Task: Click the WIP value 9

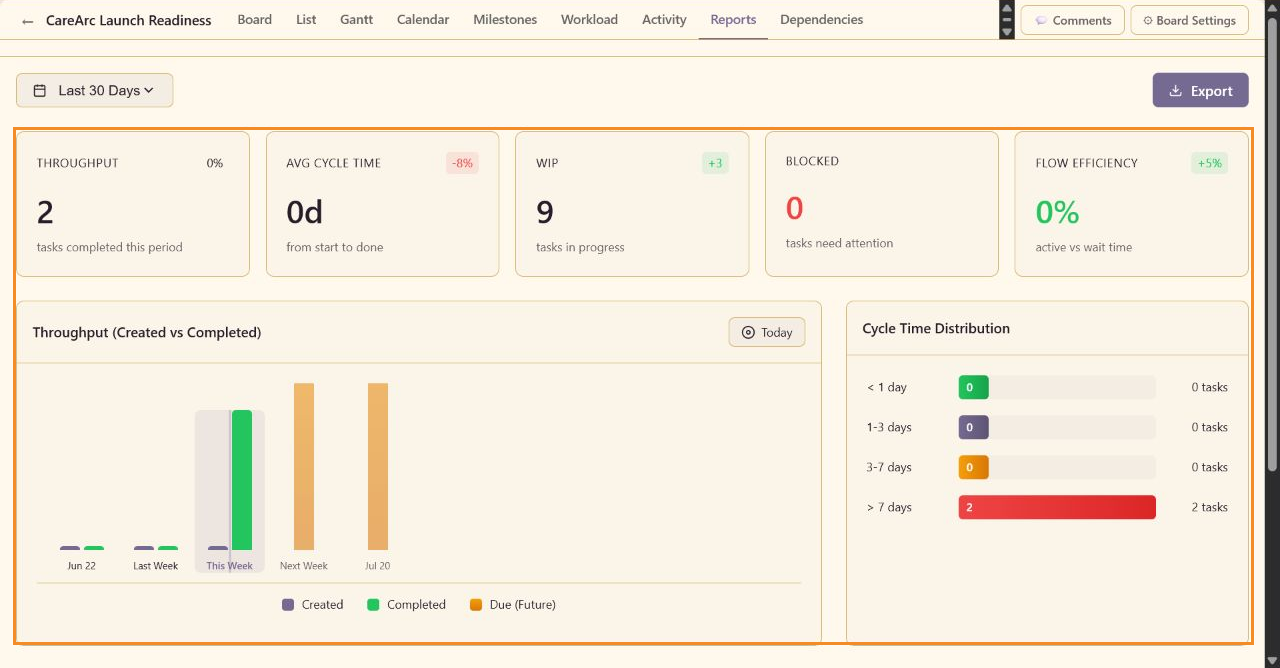Action: [545, 212]
